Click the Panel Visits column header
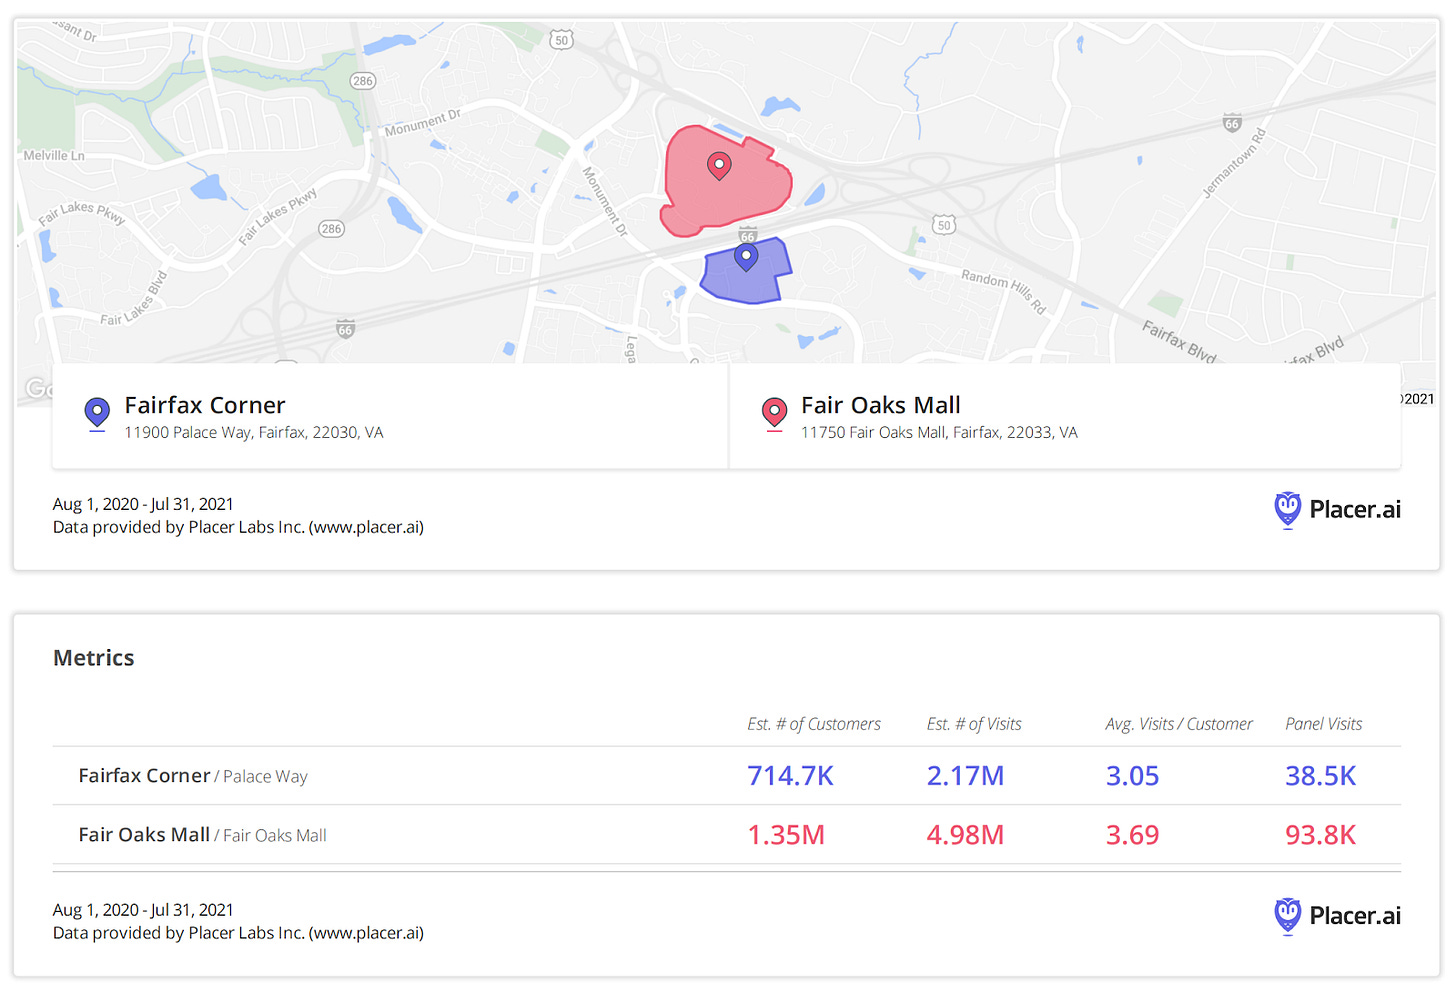 click(1323, 724)
